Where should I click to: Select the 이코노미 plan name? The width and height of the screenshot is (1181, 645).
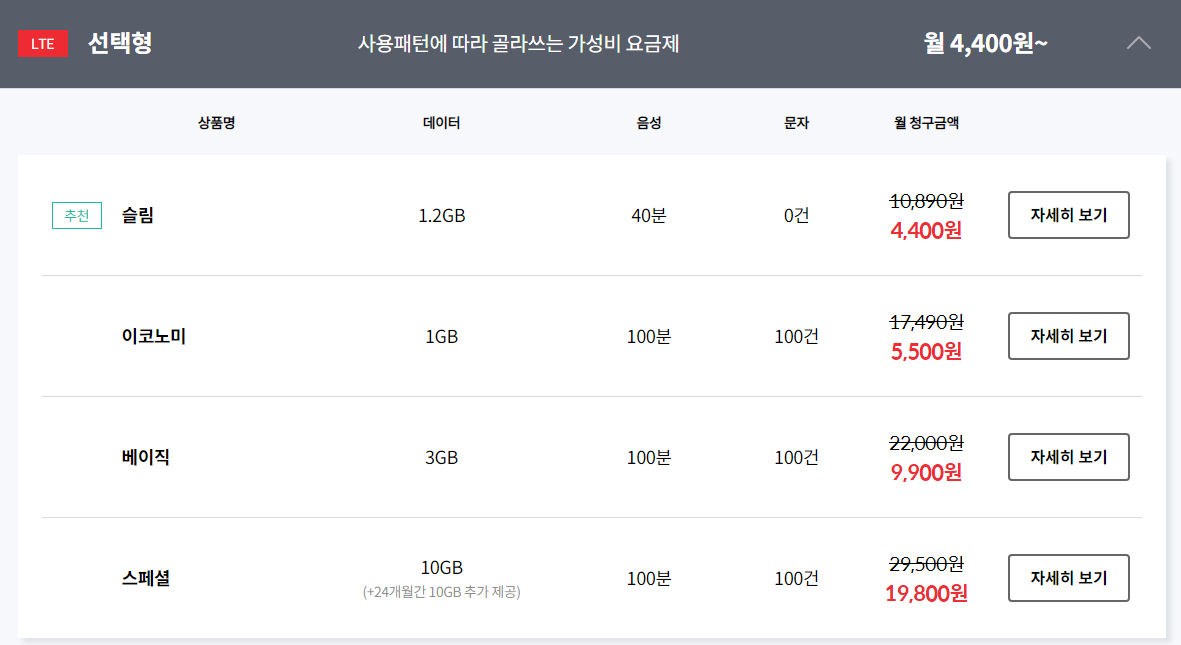pos(154,336)
